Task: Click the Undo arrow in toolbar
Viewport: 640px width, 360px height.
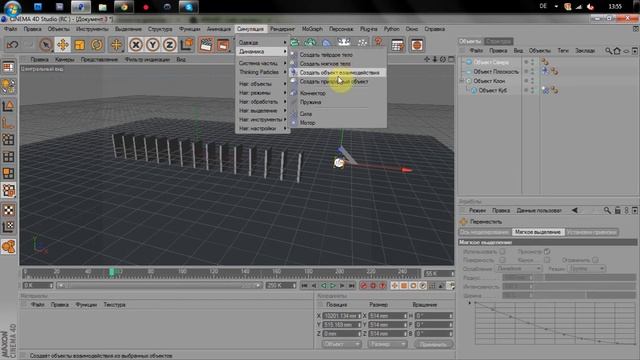Action: (x=12, y=44)
